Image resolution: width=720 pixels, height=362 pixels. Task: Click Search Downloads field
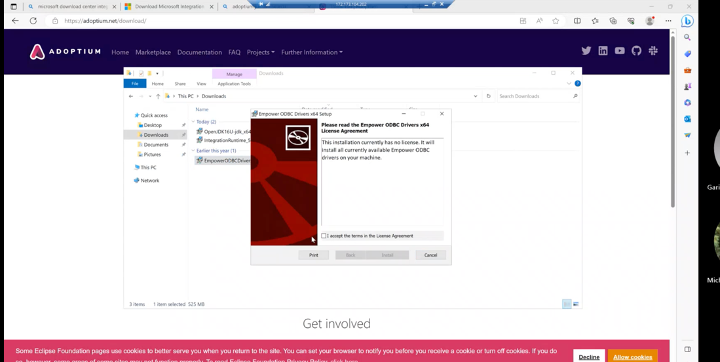point(538,96)
